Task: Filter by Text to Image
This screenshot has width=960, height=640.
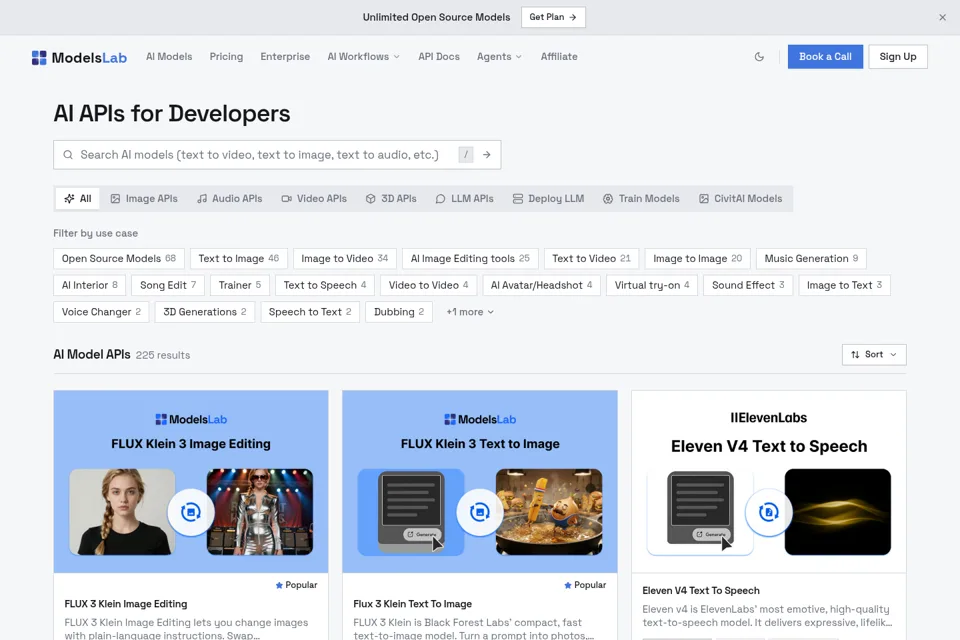Action: point(239,259)
